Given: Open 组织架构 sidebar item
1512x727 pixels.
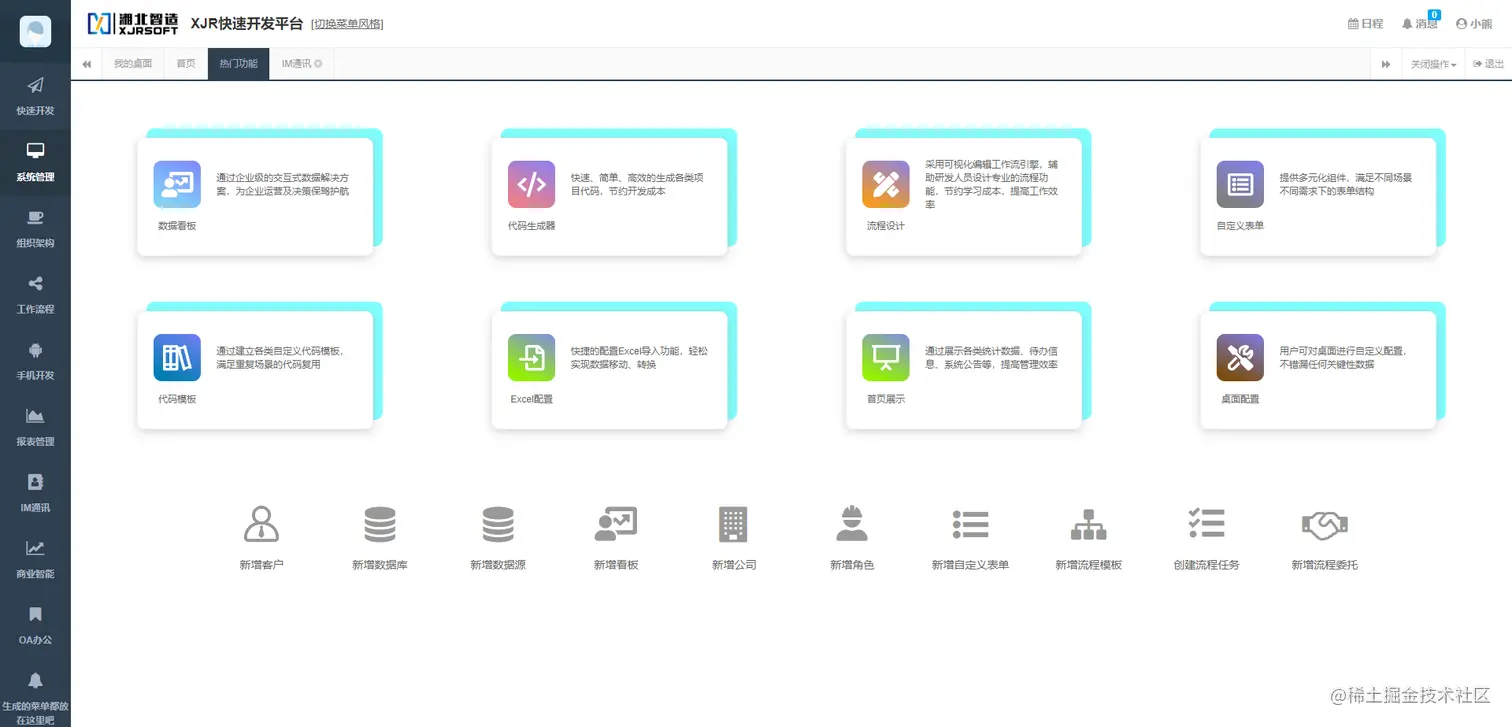Looking at the screenshot, I should pyautogui.click(x=35, y=228).
